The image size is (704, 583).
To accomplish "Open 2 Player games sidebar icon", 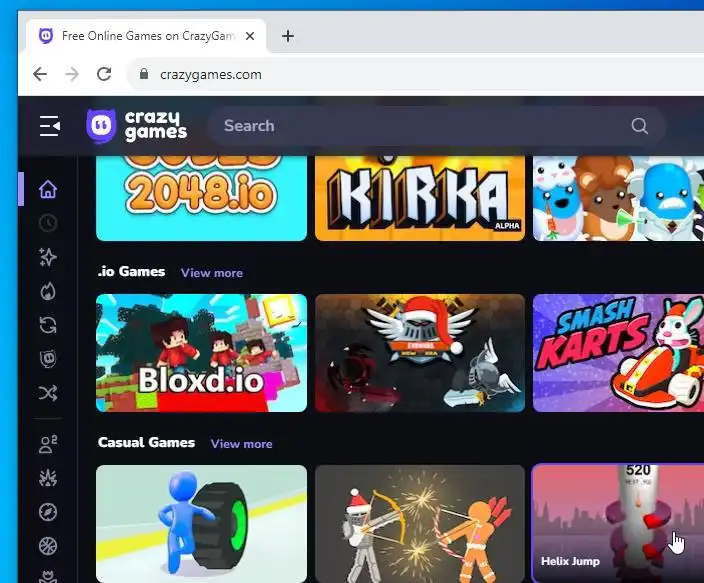I will pyautogui.click(x=48, y=444).
